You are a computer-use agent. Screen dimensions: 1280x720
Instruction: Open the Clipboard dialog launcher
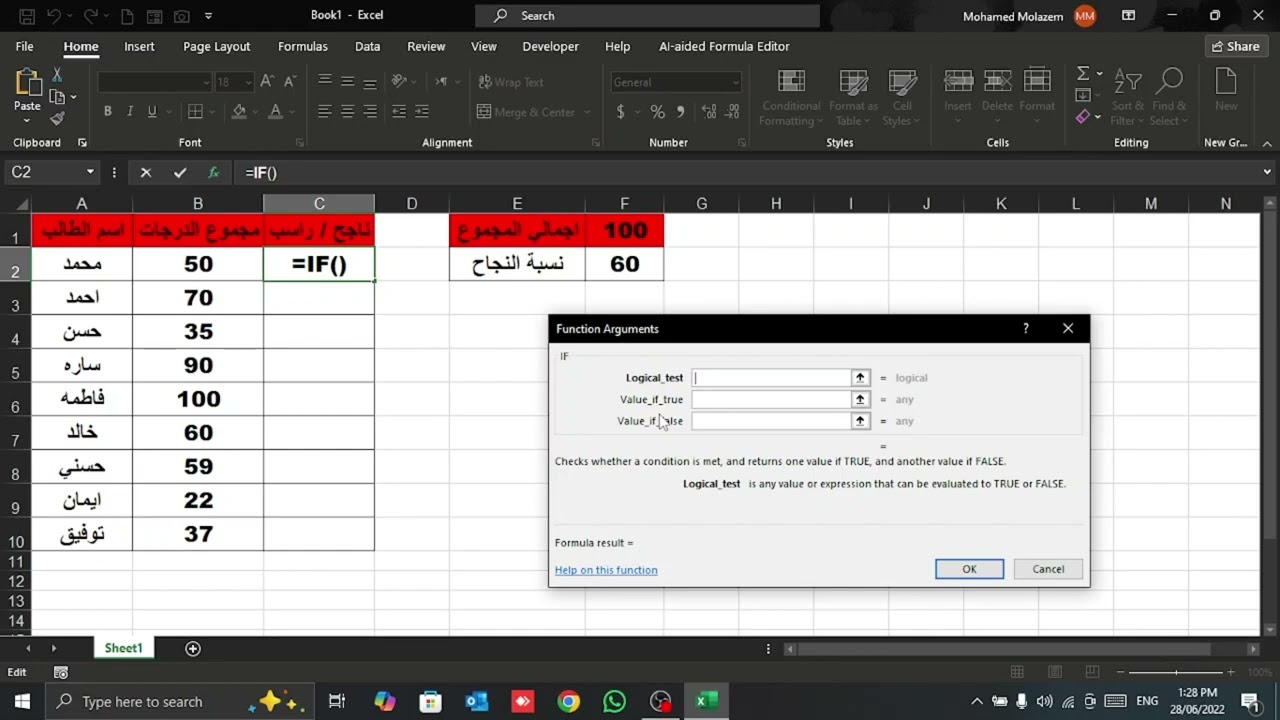(82, 143)
